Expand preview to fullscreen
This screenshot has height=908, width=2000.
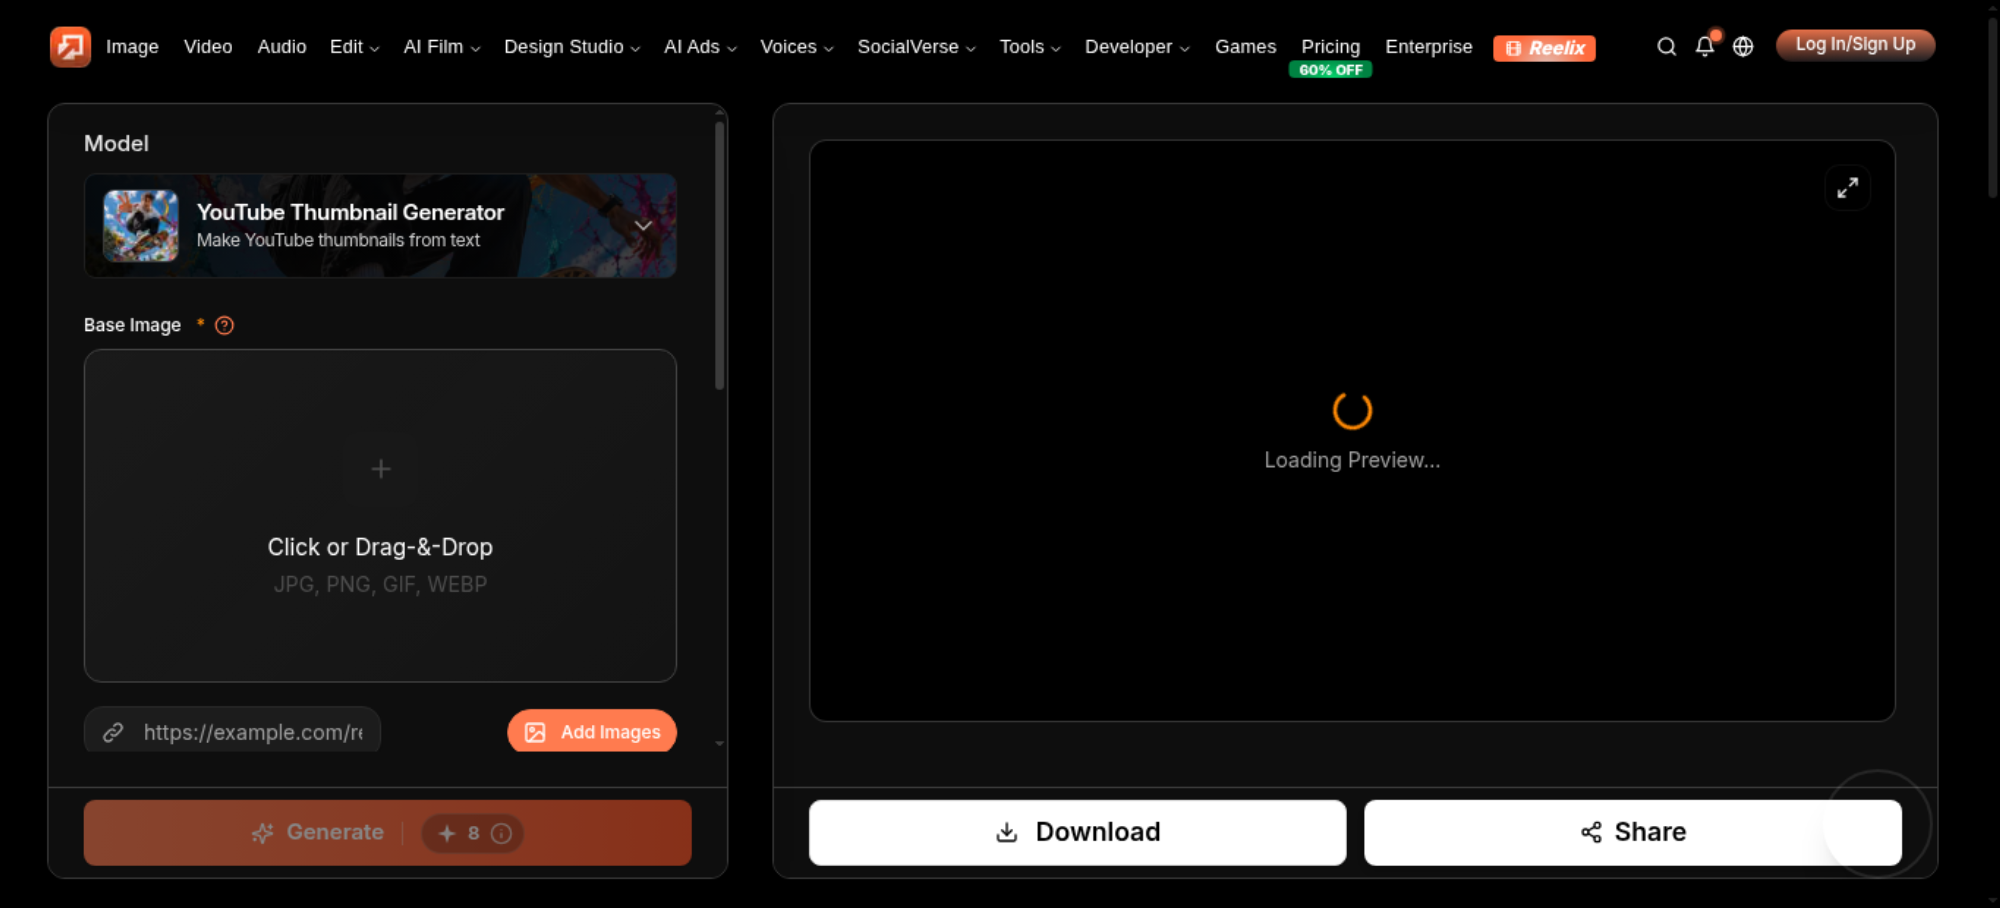(x=1847, y=188)
